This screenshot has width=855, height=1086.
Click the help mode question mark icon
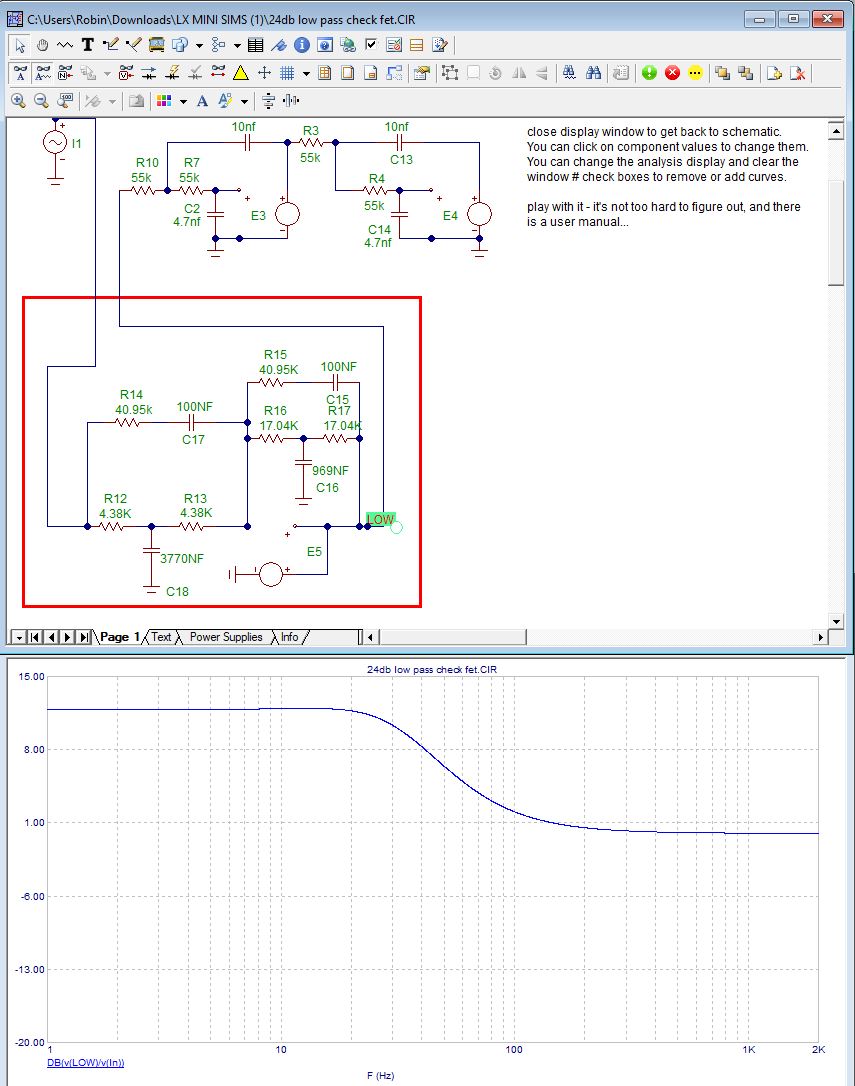point(324,45)
